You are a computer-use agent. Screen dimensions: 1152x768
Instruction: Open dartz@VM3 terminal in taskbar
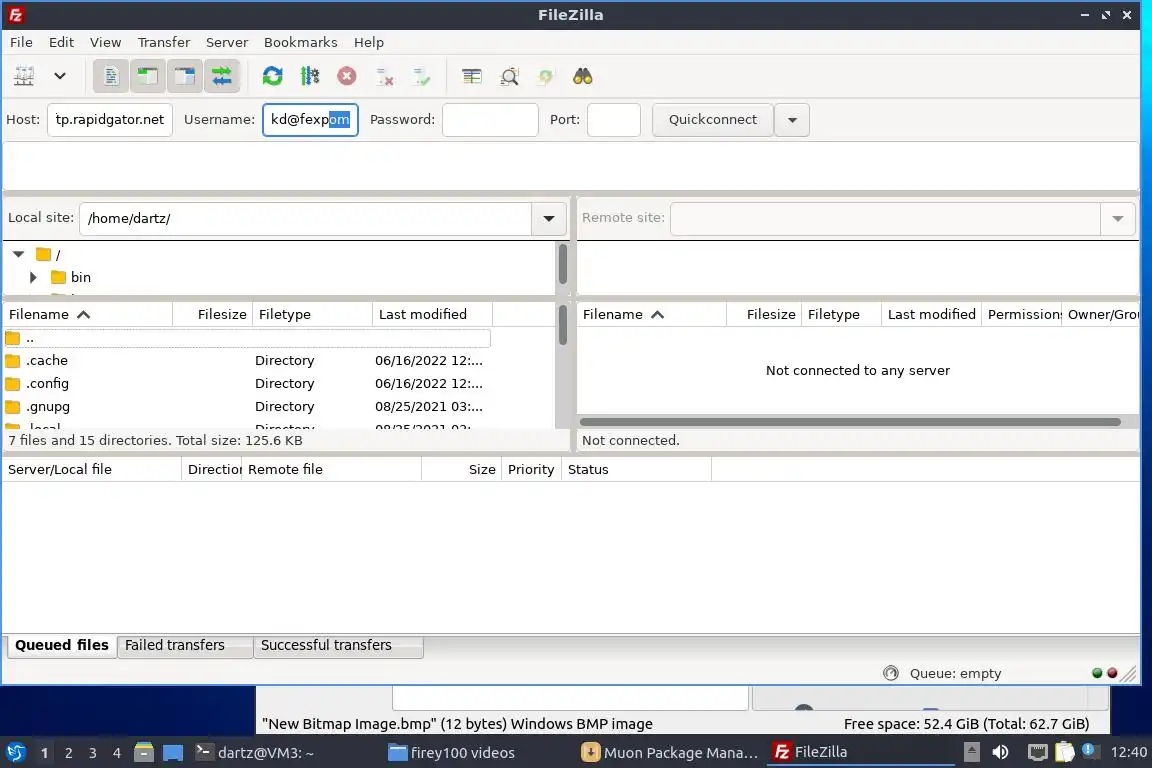[x=256, y=753]
